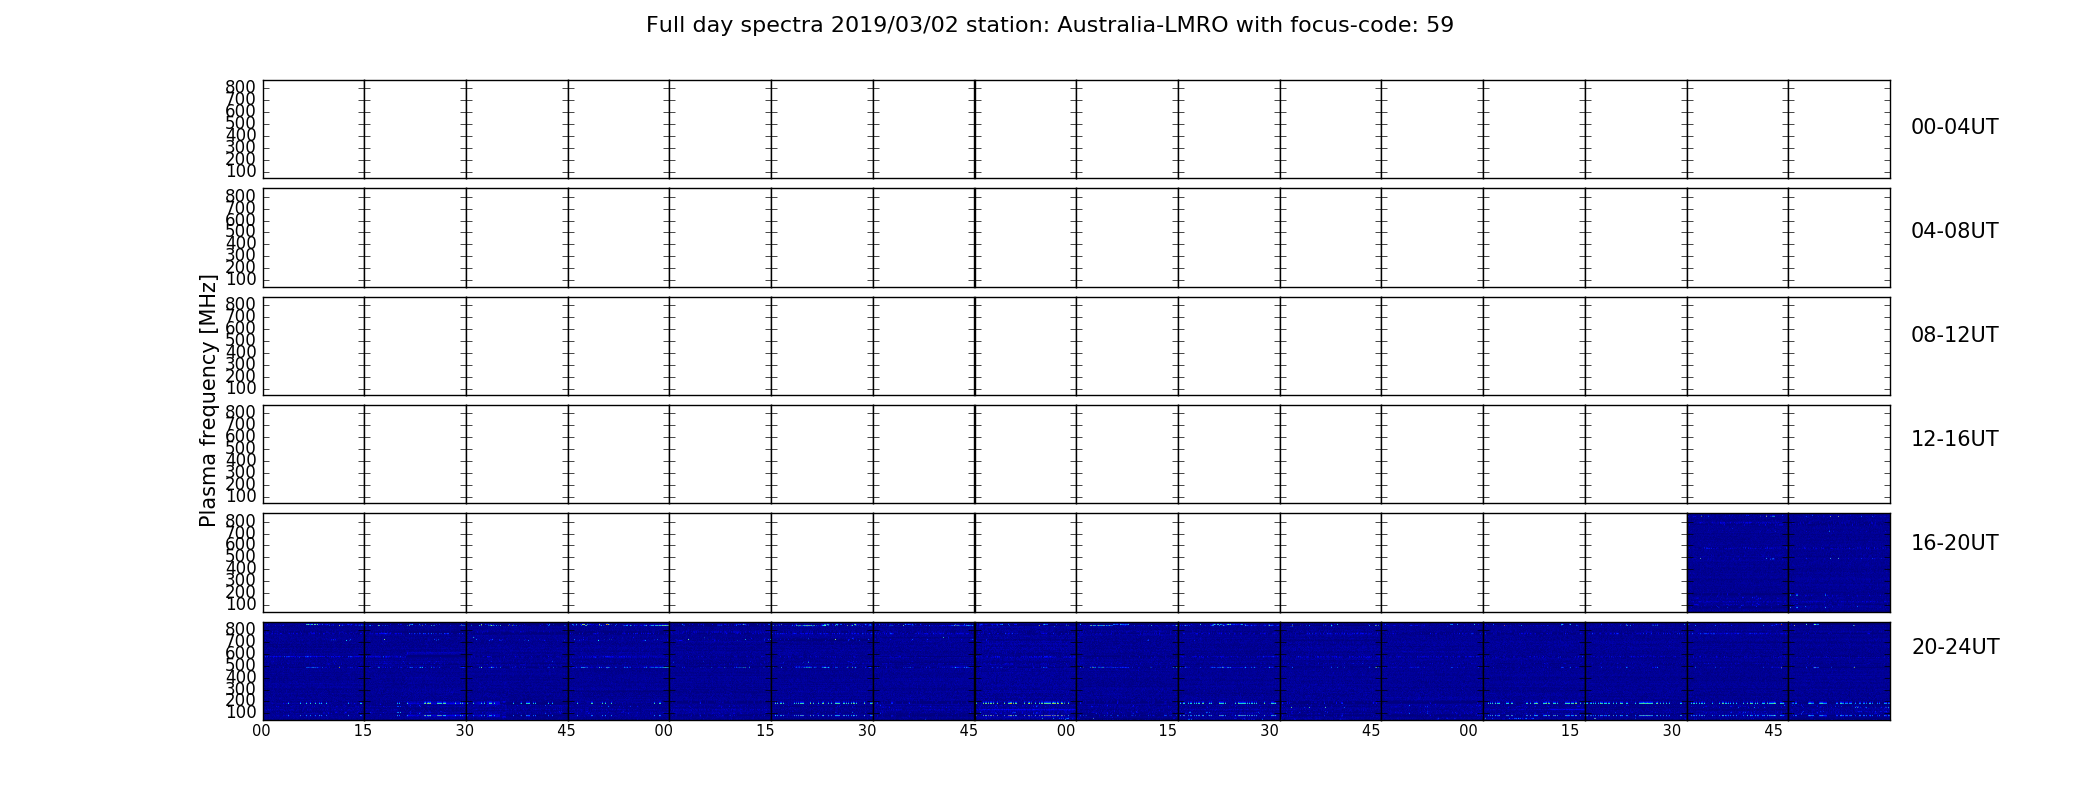Click the 100 tick label of 08-12UT panel
The width and height of the screenshot is (2100, 800).
click(240, 388)
